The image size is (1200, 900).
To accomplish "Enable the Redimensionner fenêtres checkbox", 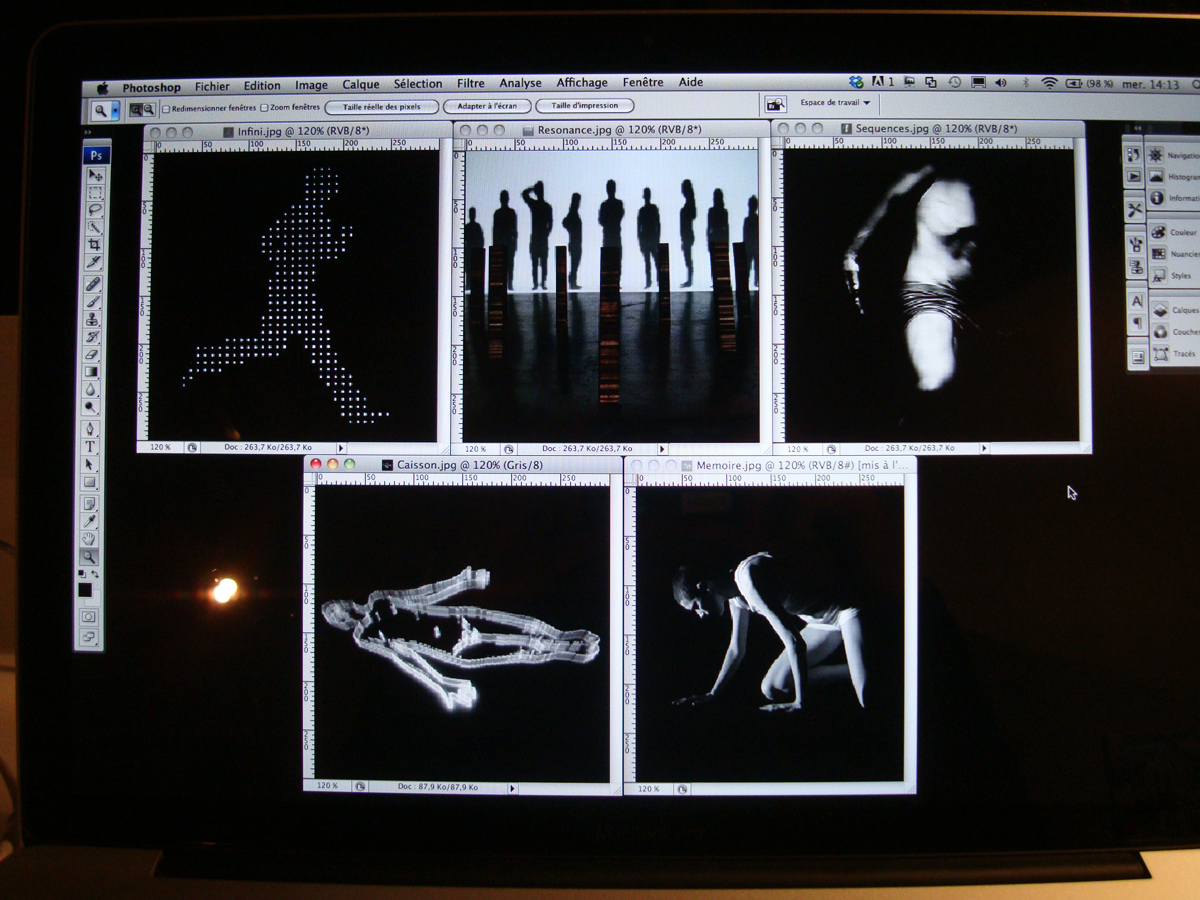I will [x=166, y=108].
